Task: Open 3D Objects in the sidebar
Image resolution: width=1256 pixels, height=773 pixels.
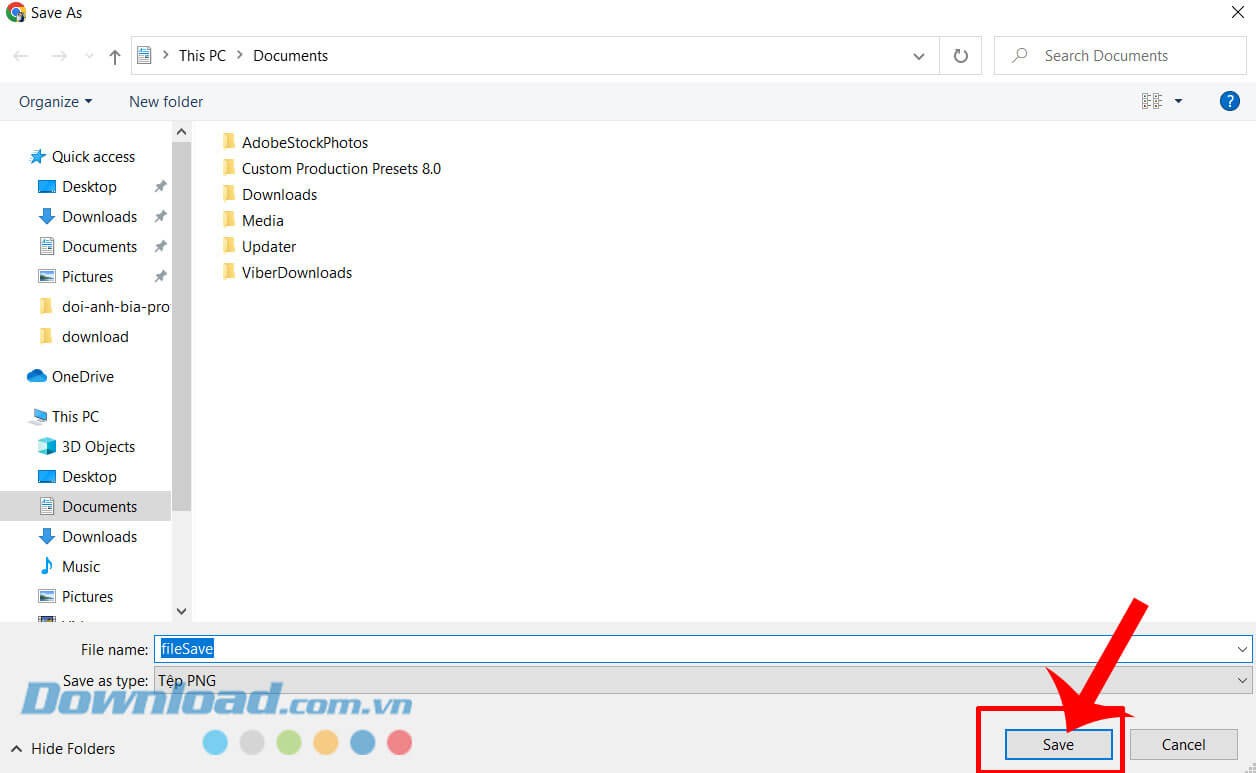Action: (x=97, y=447)
